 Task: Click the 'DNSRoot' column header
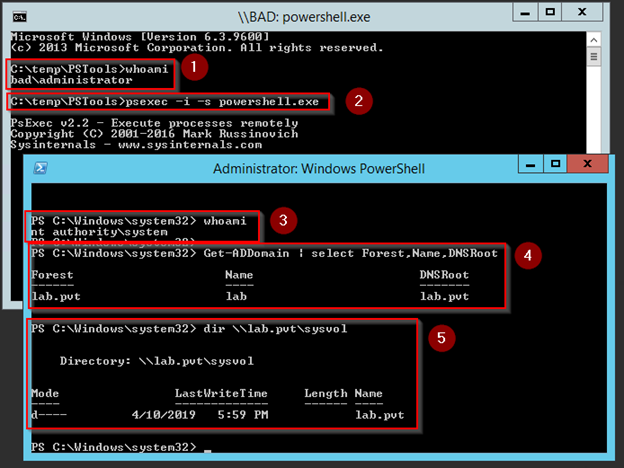(x=444, y=275)
